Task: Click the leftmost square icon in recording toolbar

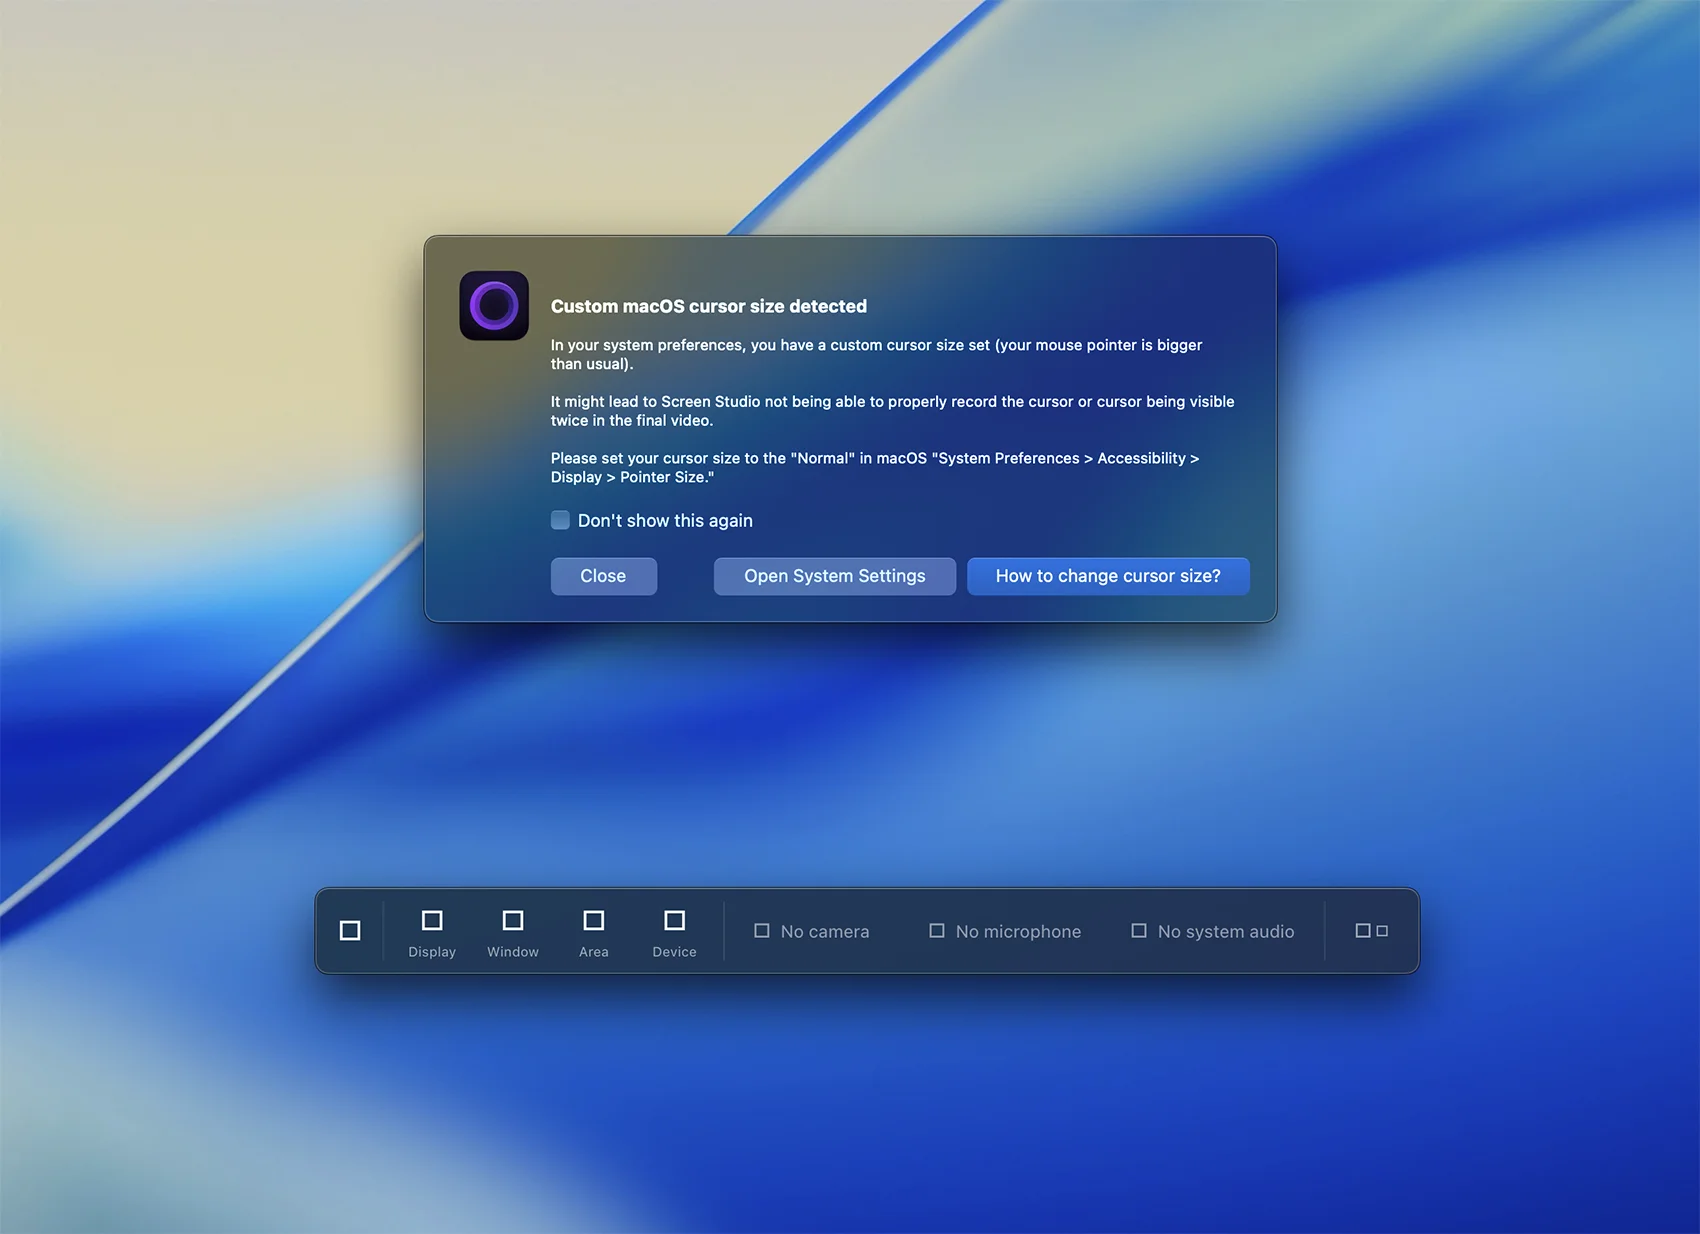Action: point(350,931)
